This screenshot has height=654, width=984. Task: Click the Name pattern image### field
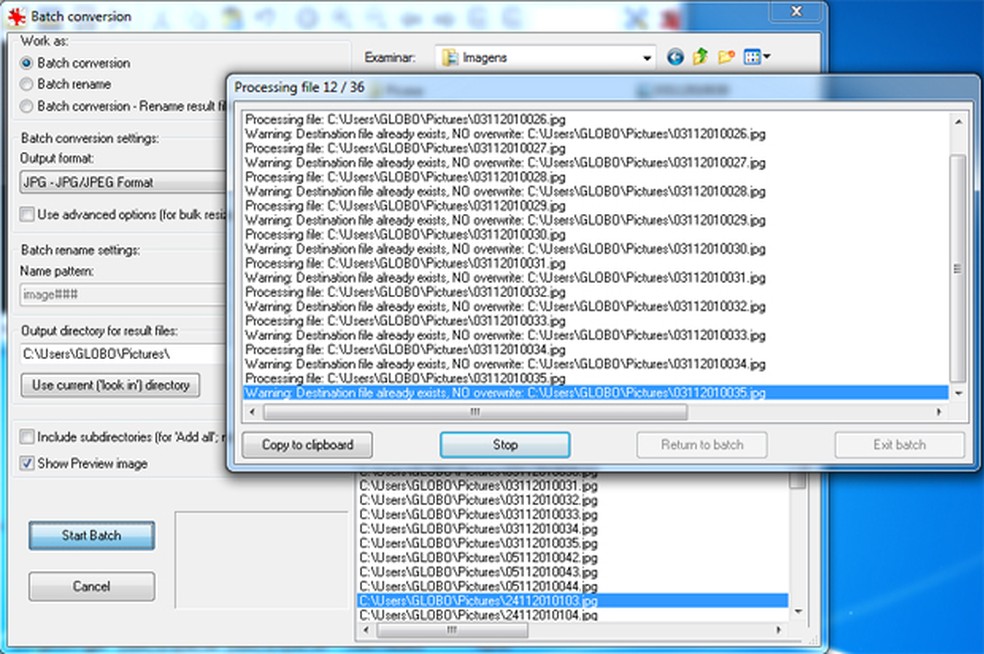[123, 294]
